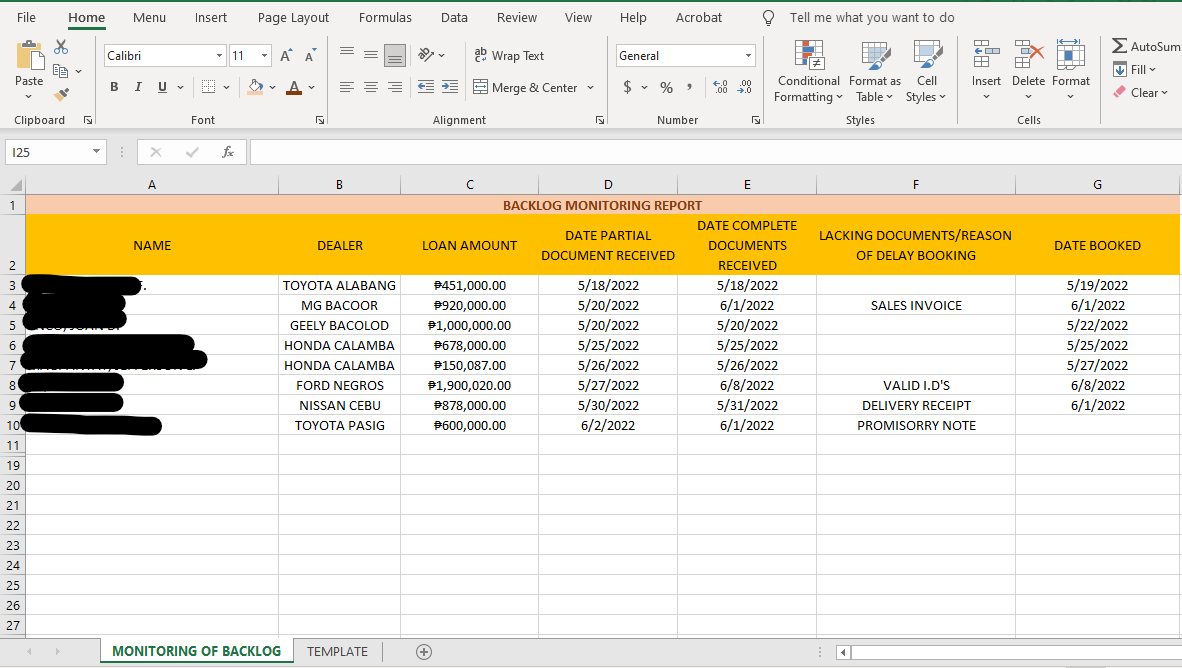Select the column C header

point(470,185)
